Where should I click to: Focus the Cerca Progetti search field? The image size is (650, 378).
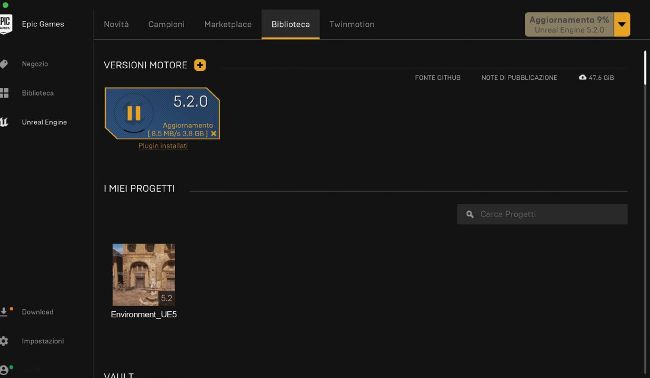pyautogui.click(x=542, y=214)
